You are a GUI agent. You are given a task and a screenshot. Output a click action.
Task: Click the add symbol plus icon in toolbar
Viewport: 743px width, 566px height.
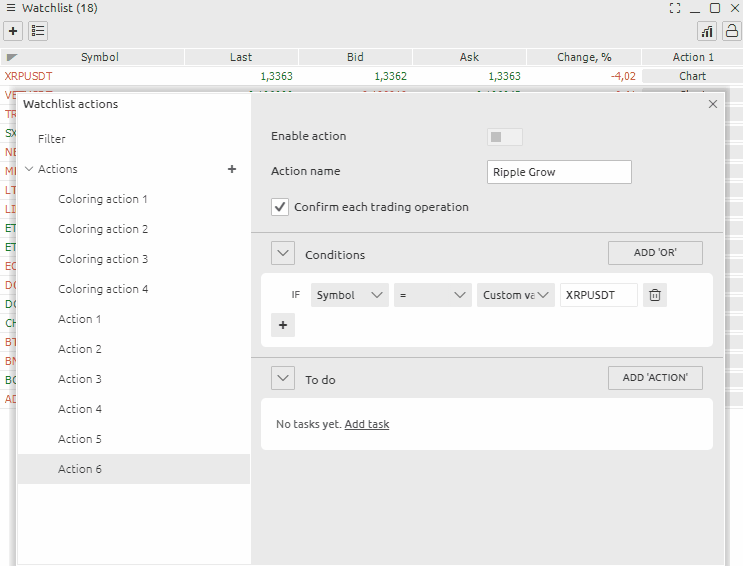pos(13,31)
